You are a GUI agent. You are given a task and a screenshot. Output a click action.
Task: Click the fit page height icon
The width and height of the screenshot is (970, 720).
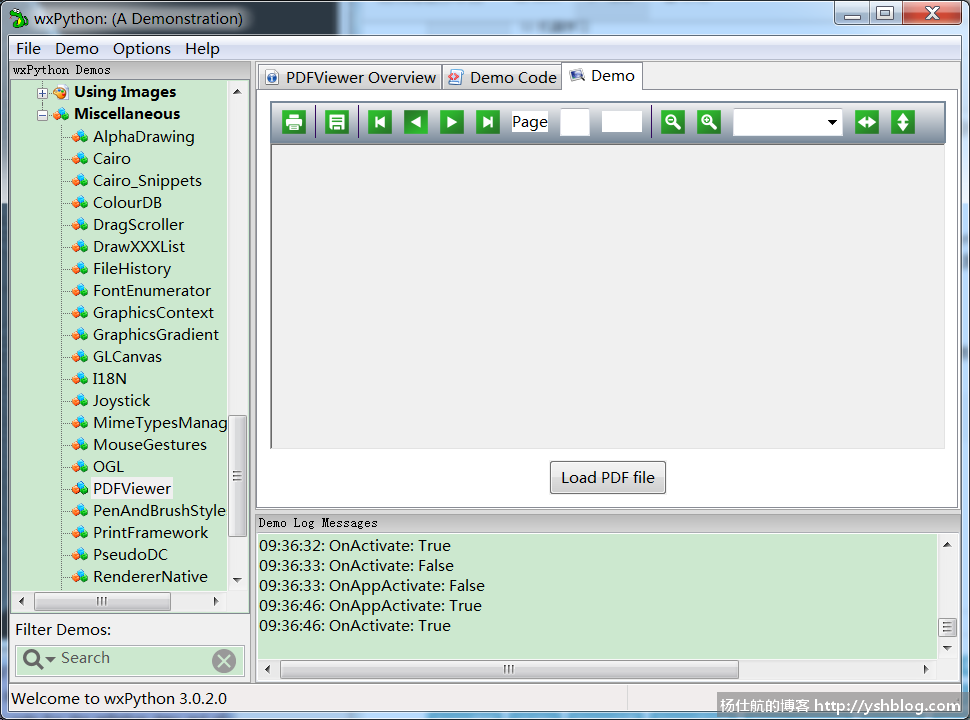[x=903, y=122]
